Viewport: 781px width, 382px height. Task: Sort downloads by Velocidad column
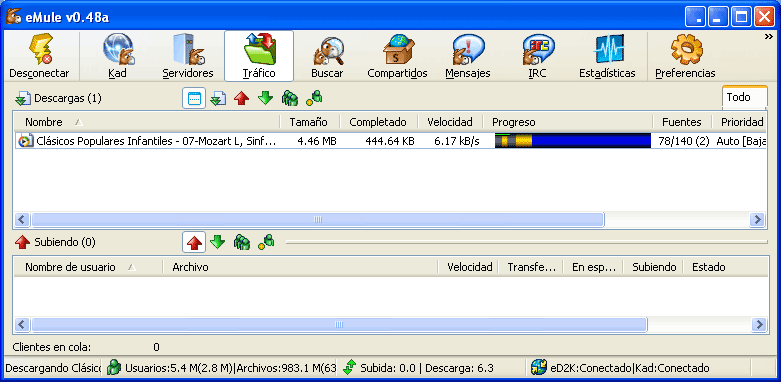click(450, 122)
